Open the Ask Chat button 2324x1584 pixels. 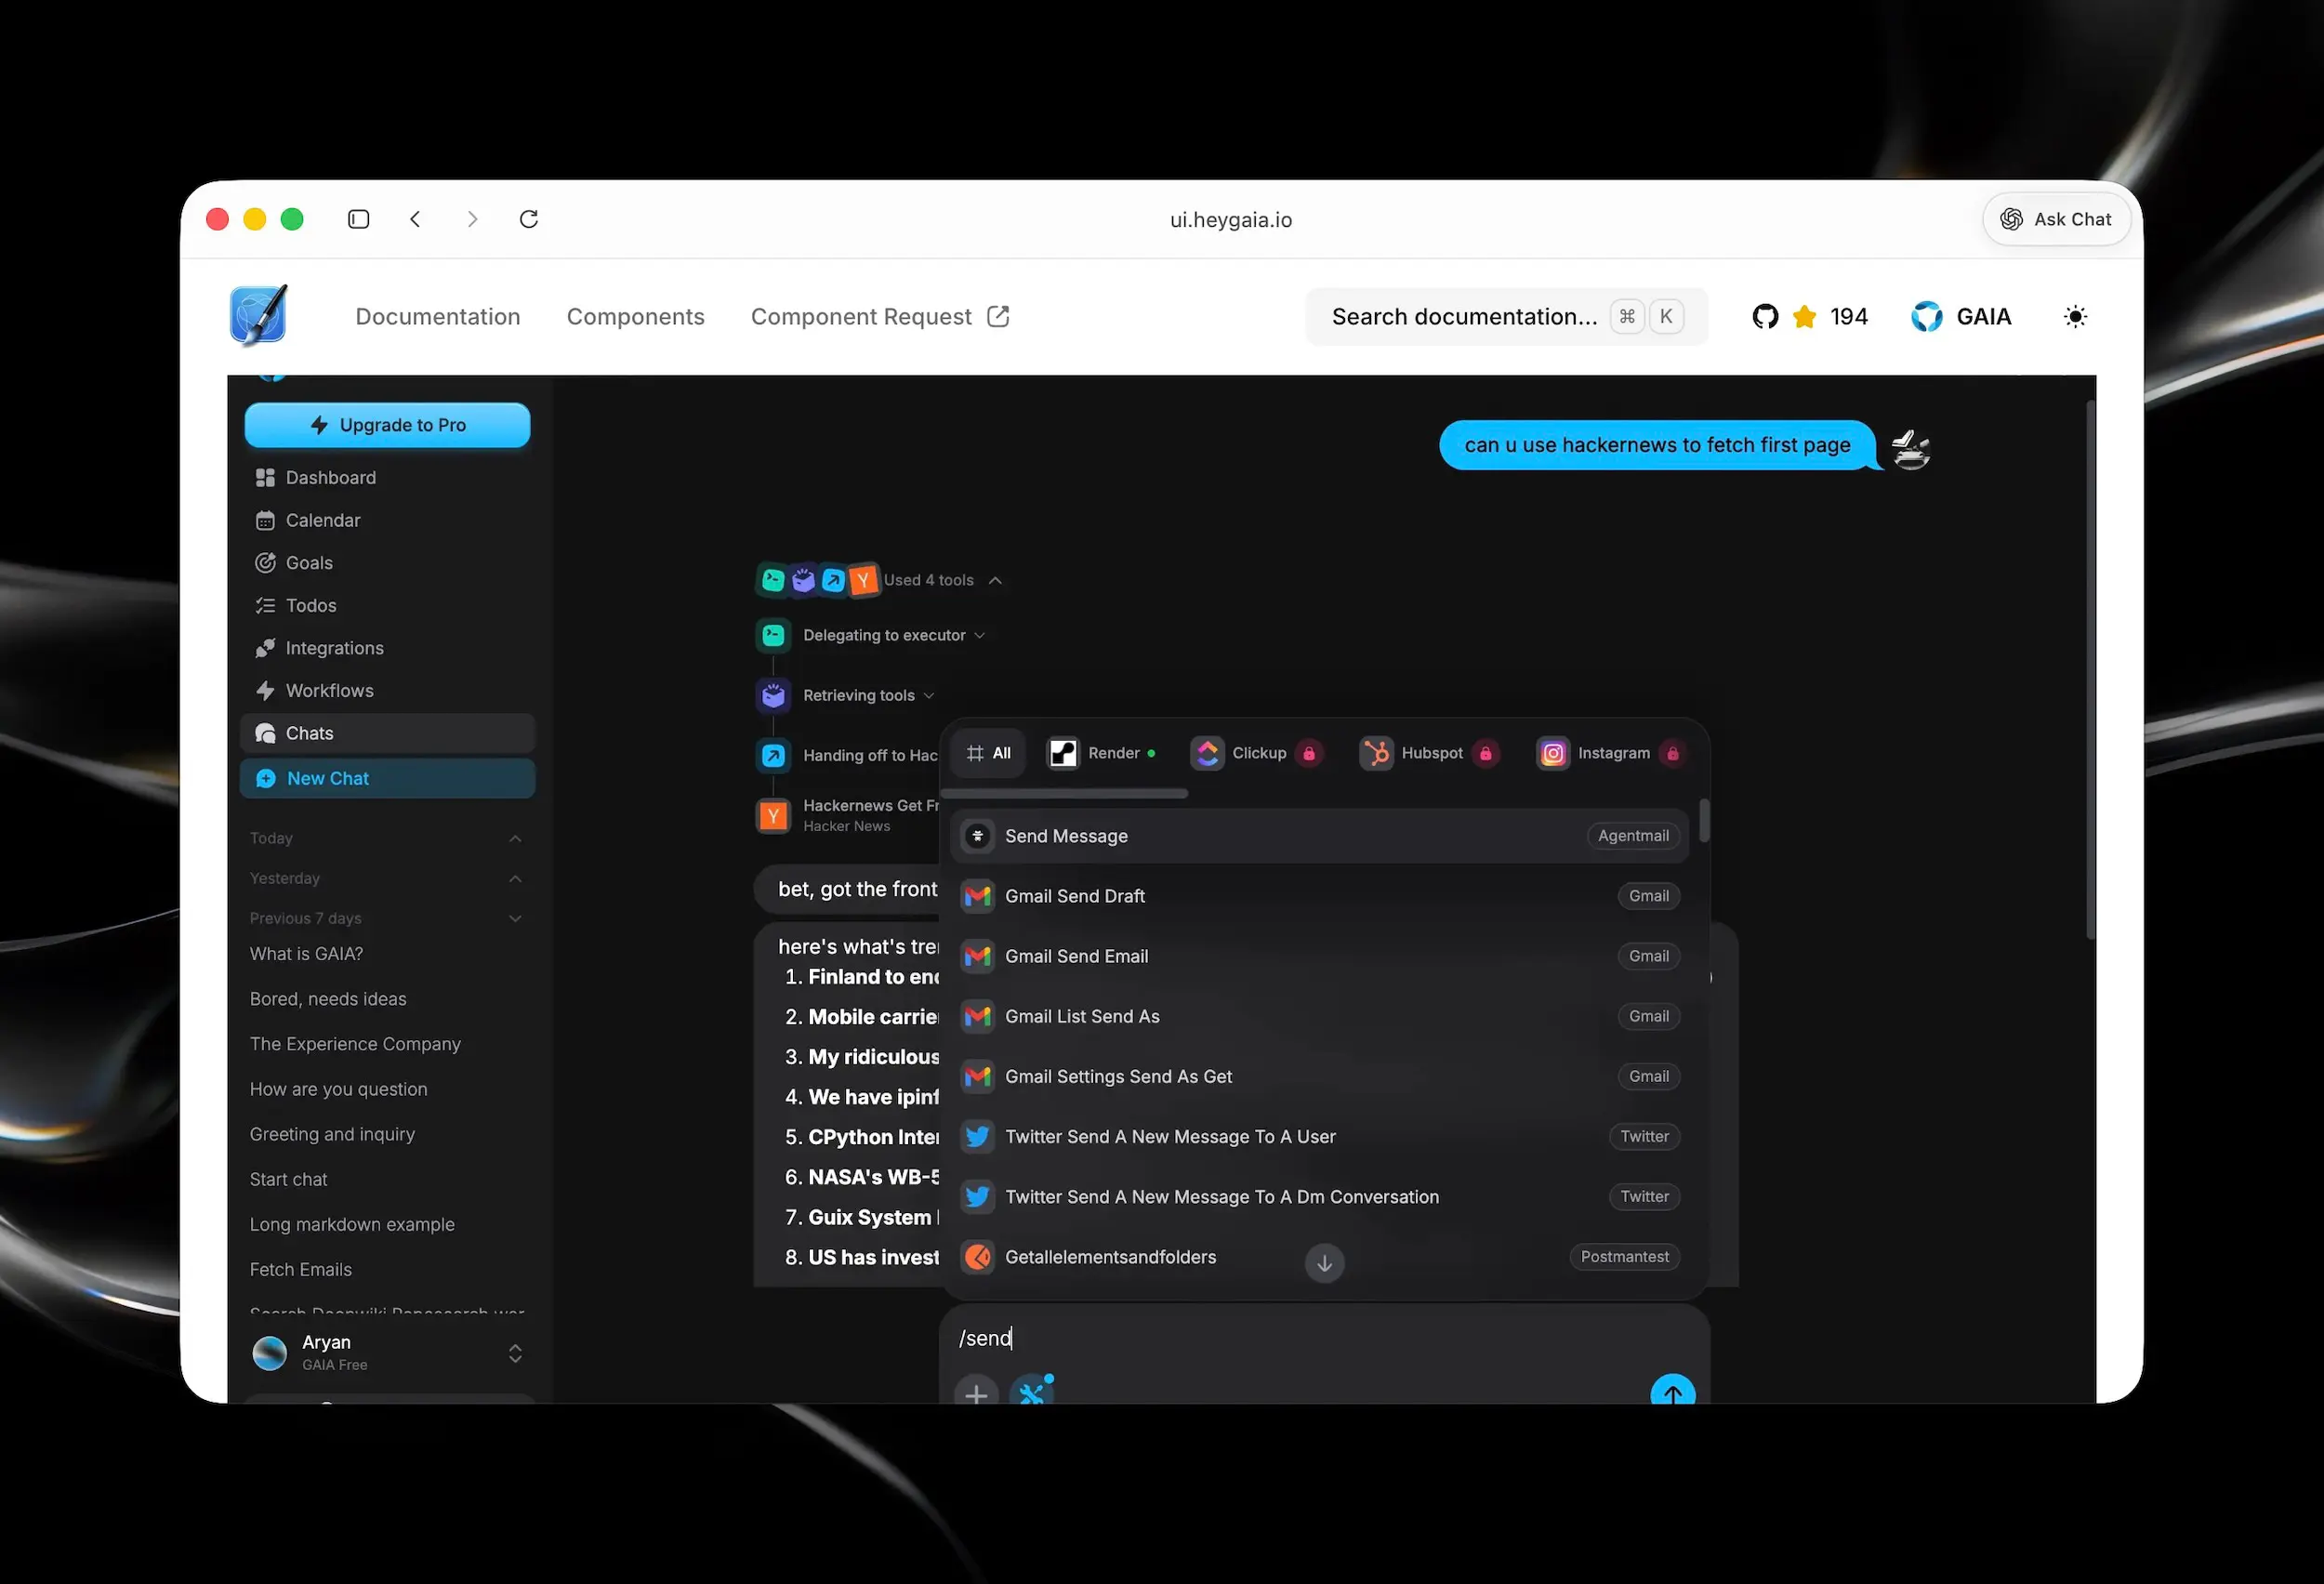coord(2056,219)
